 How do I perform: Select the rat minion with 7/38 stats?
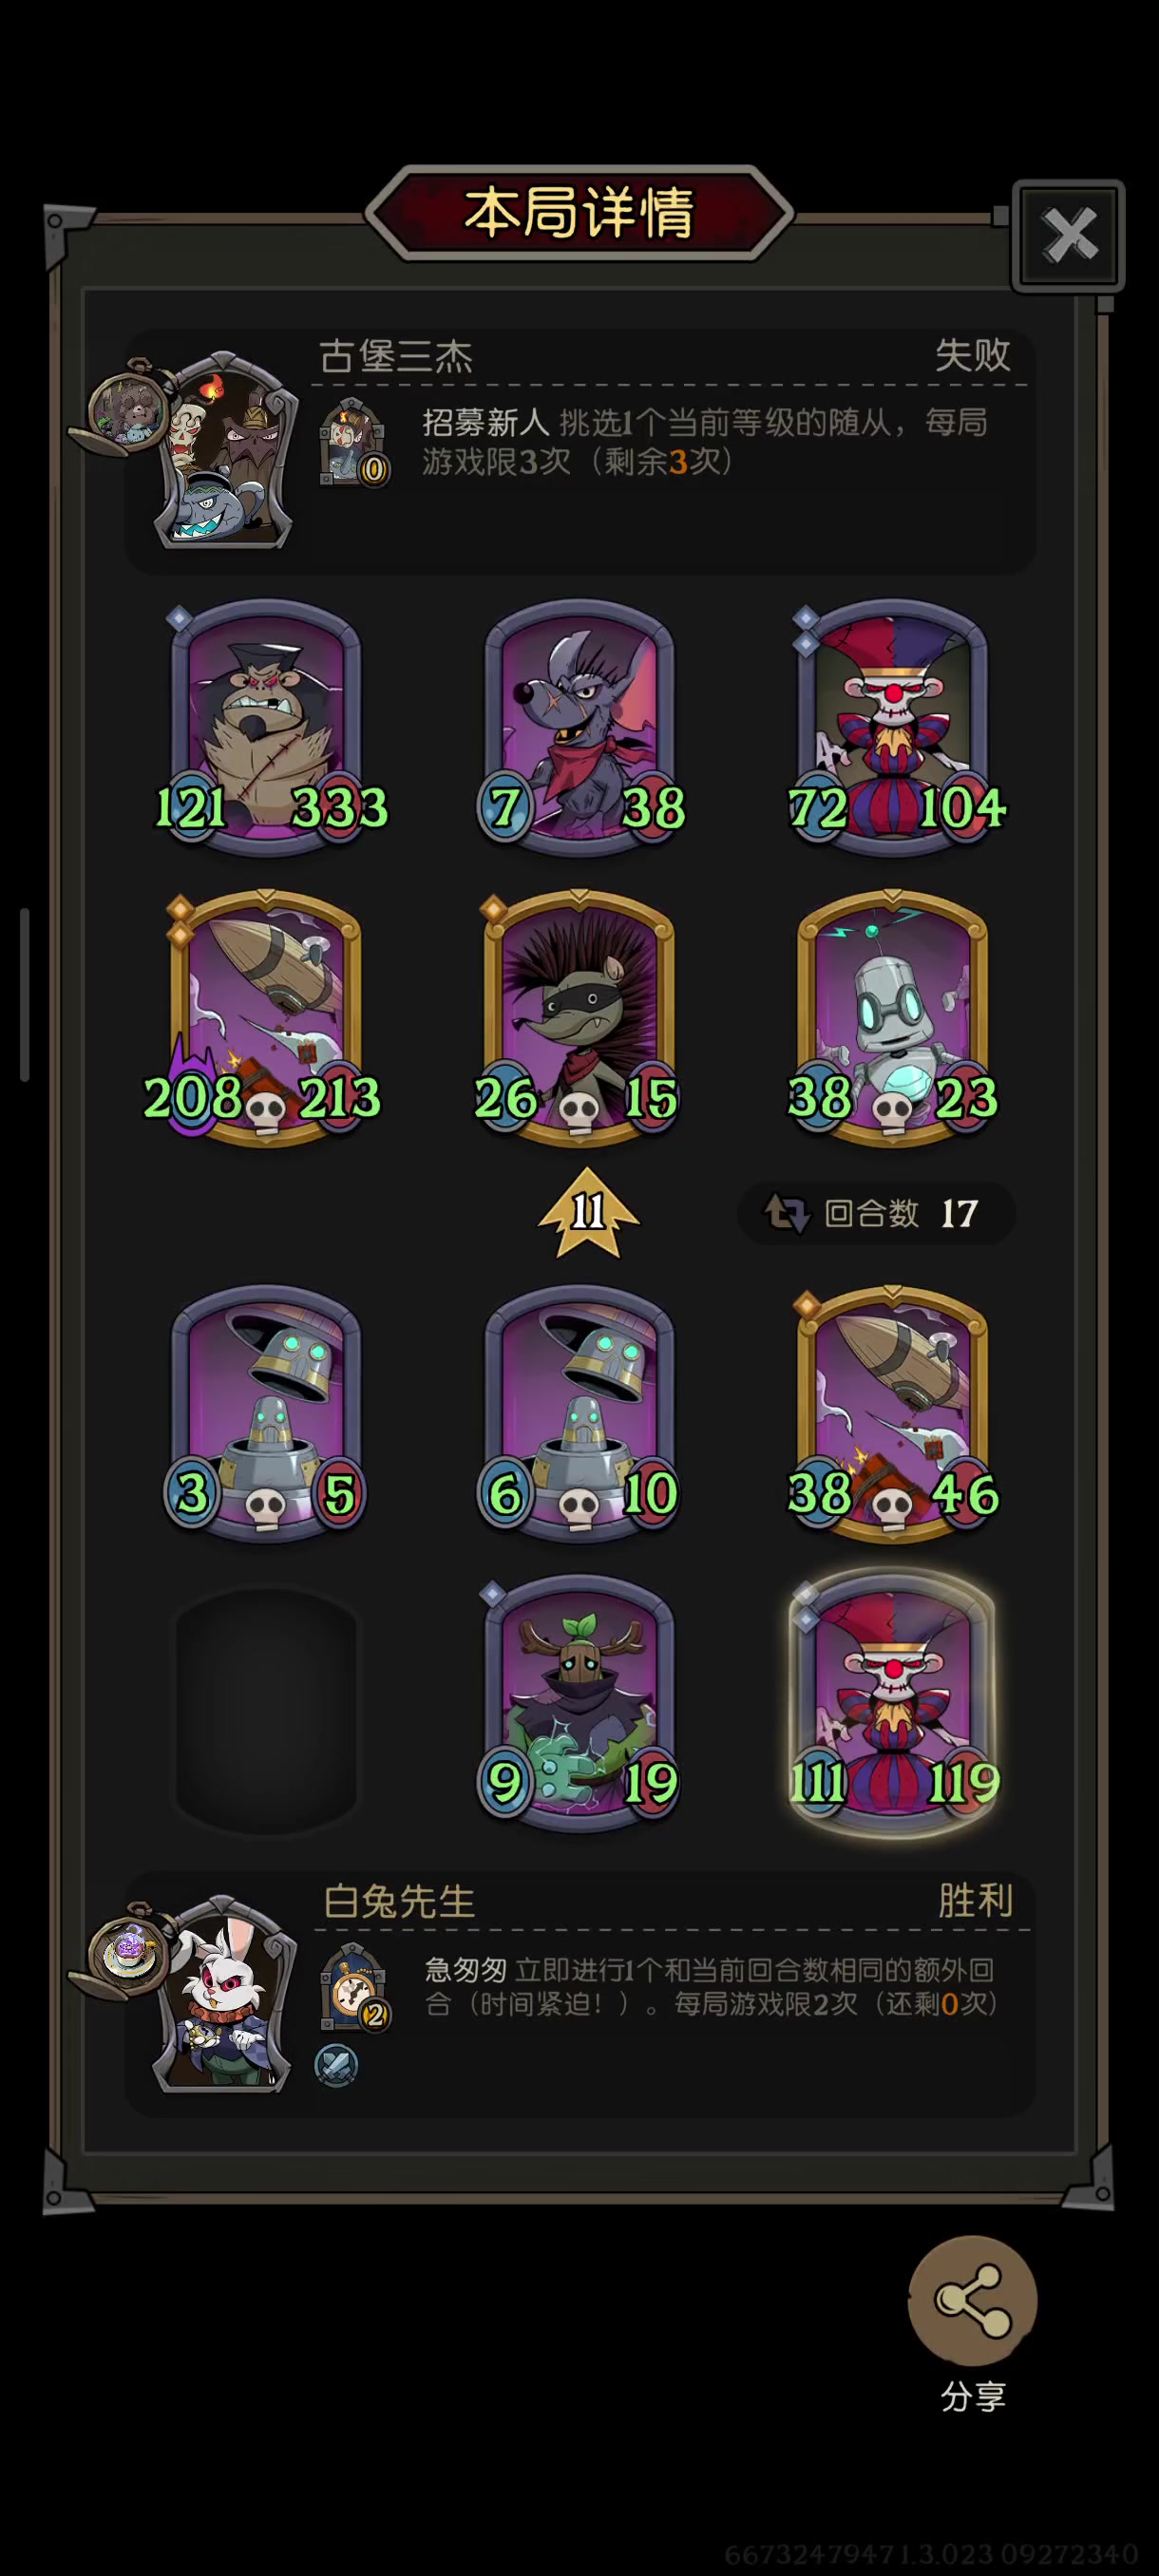pyautogui.click(x=579, y=728)
